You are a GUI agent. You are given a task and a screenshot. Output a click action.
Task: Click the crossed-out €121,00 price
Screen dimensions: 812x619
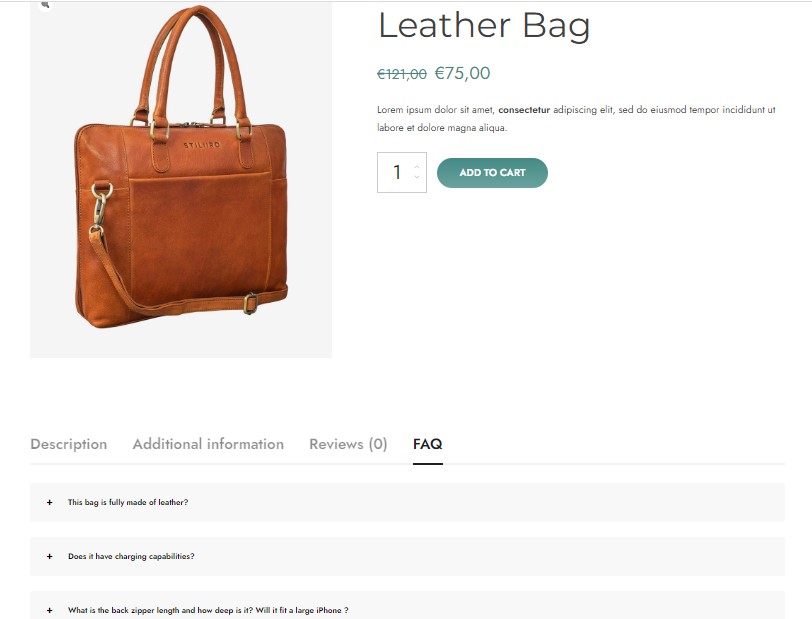(402, 74)
